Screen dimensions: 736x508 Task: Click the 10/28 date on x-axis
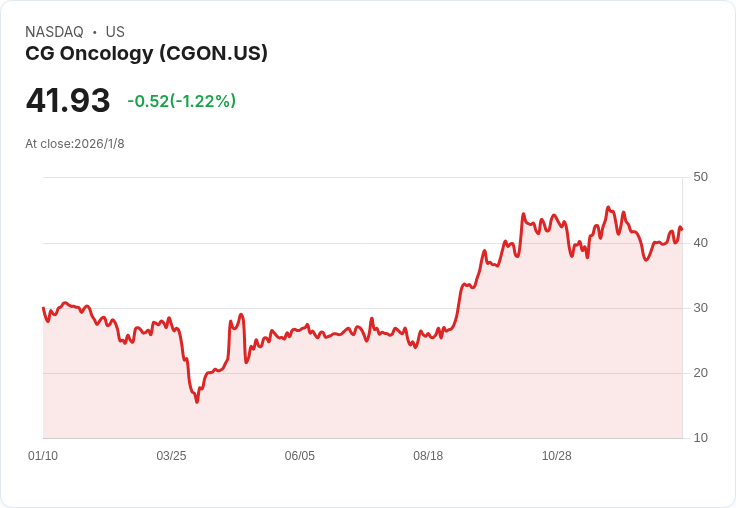point(557,456)
